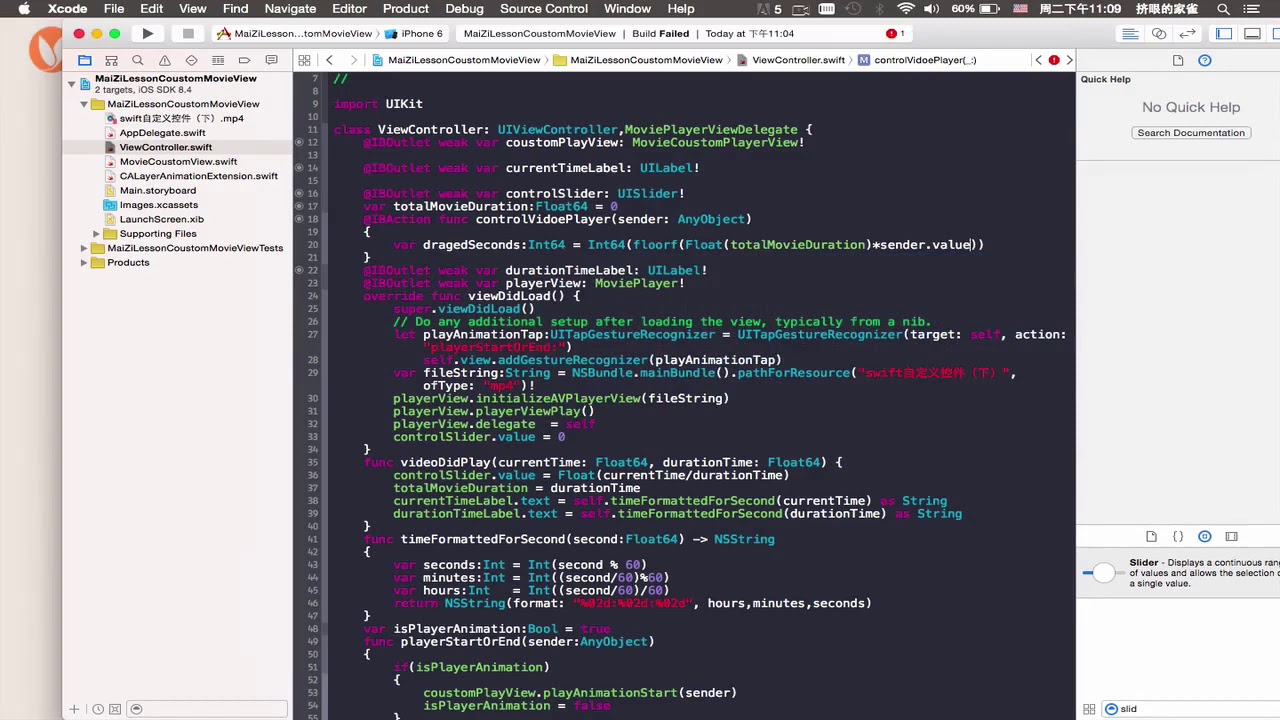Screen dimensions: 1280x720
Task: Switch to the Version editor
Action: [x=1188, y=33]
